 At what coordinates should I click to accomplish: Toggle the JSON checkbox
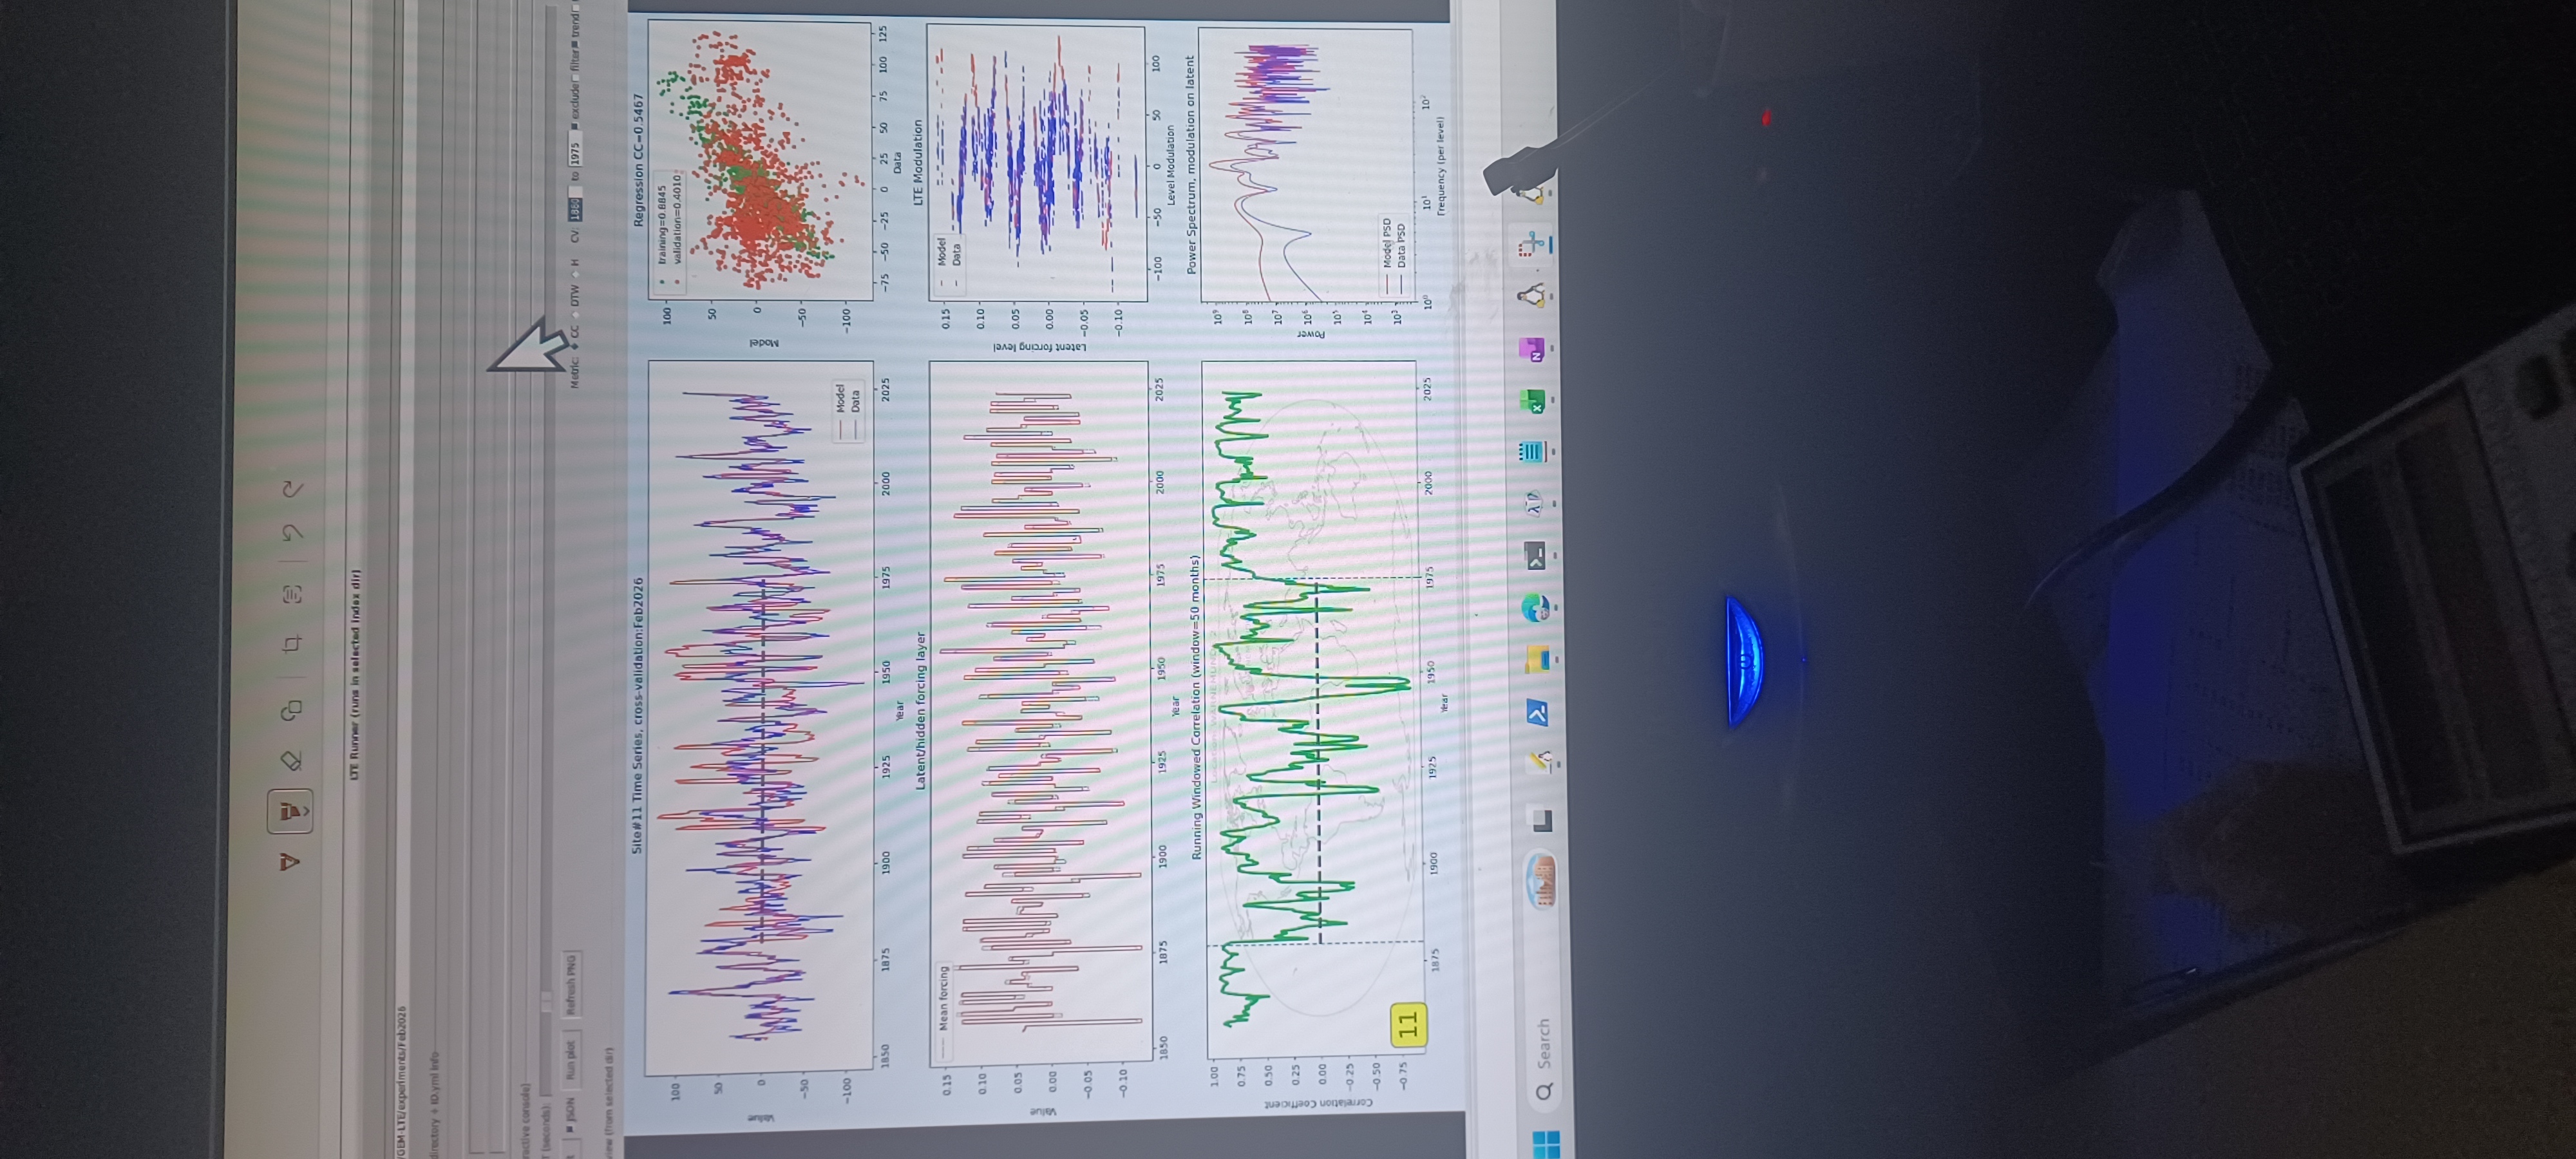570,1130
